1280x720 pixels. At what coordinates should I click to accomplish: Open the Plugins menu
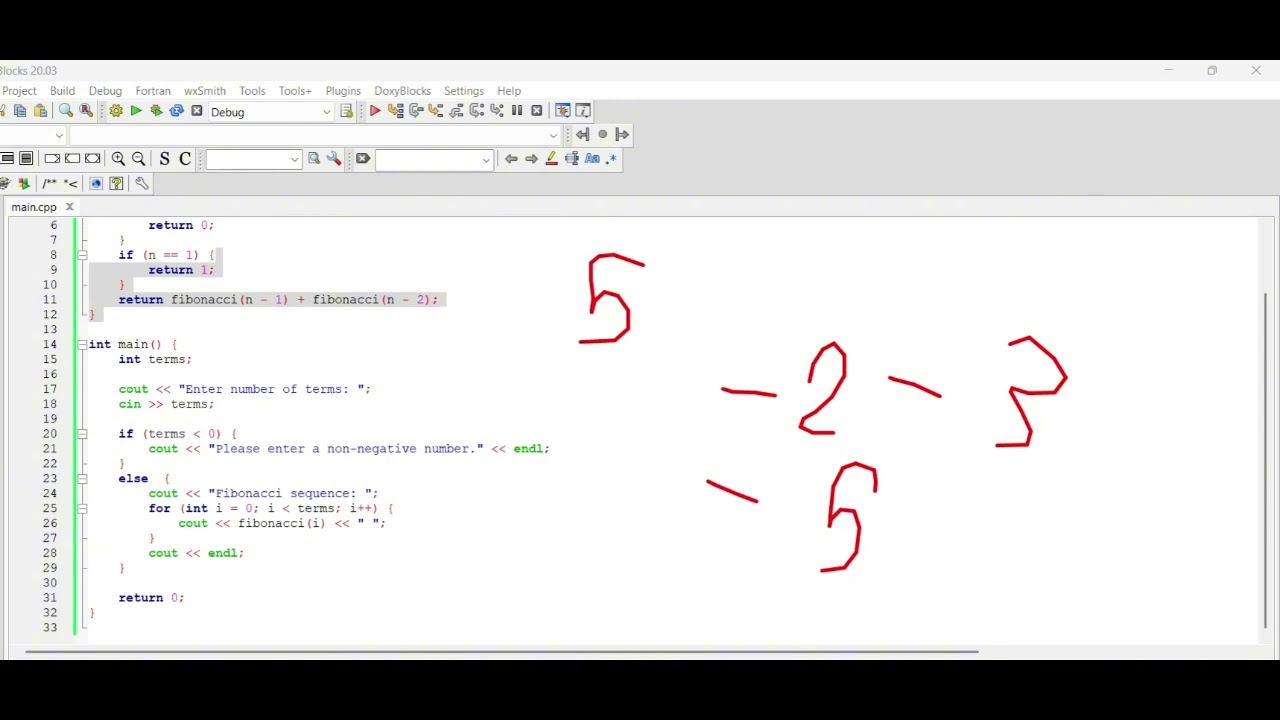[x=343, y=91]
